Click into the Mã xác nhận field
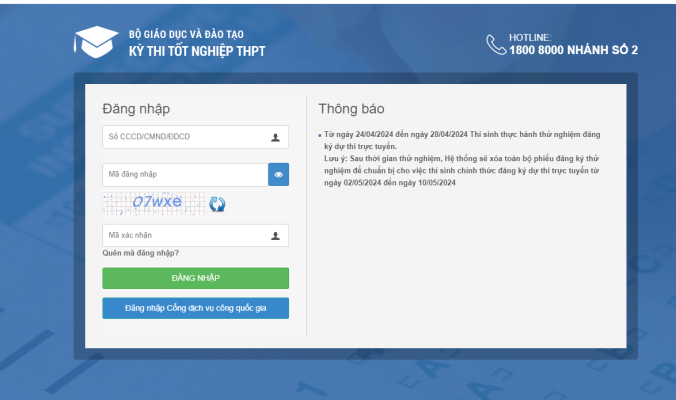The height and width of the screenshot is (400, 676). click(x=183, y=236)
